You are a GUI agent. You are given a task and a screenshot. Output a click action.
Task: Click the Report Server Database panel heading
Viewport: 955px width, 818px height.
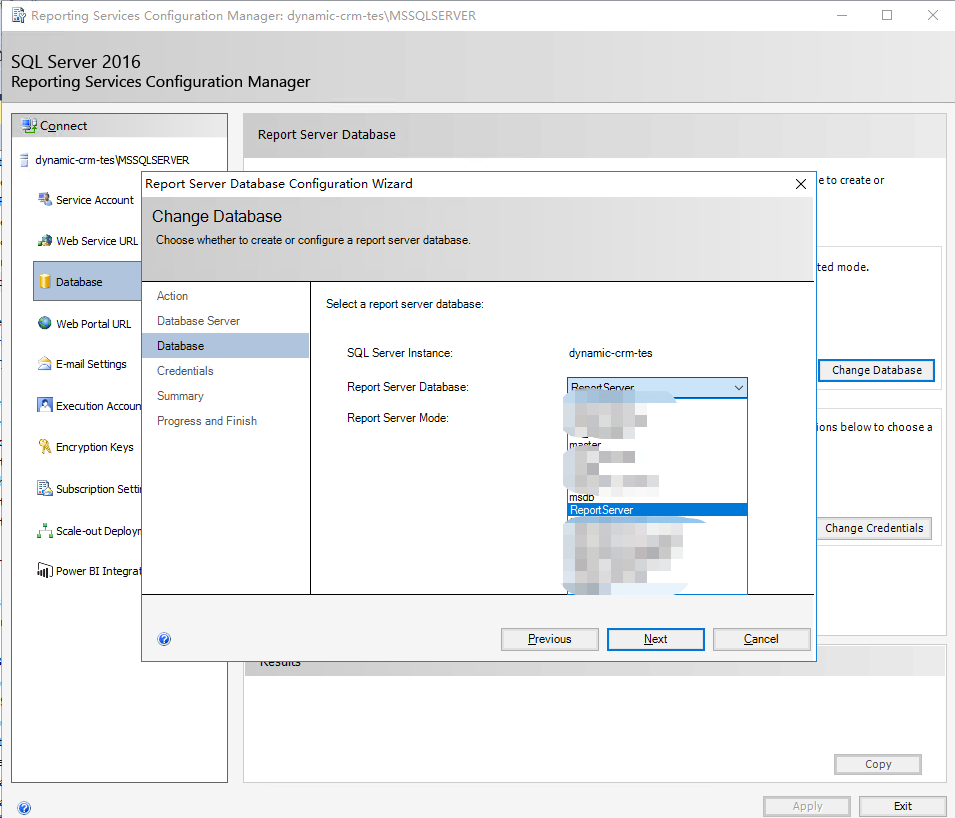click(x=326, y=135)
